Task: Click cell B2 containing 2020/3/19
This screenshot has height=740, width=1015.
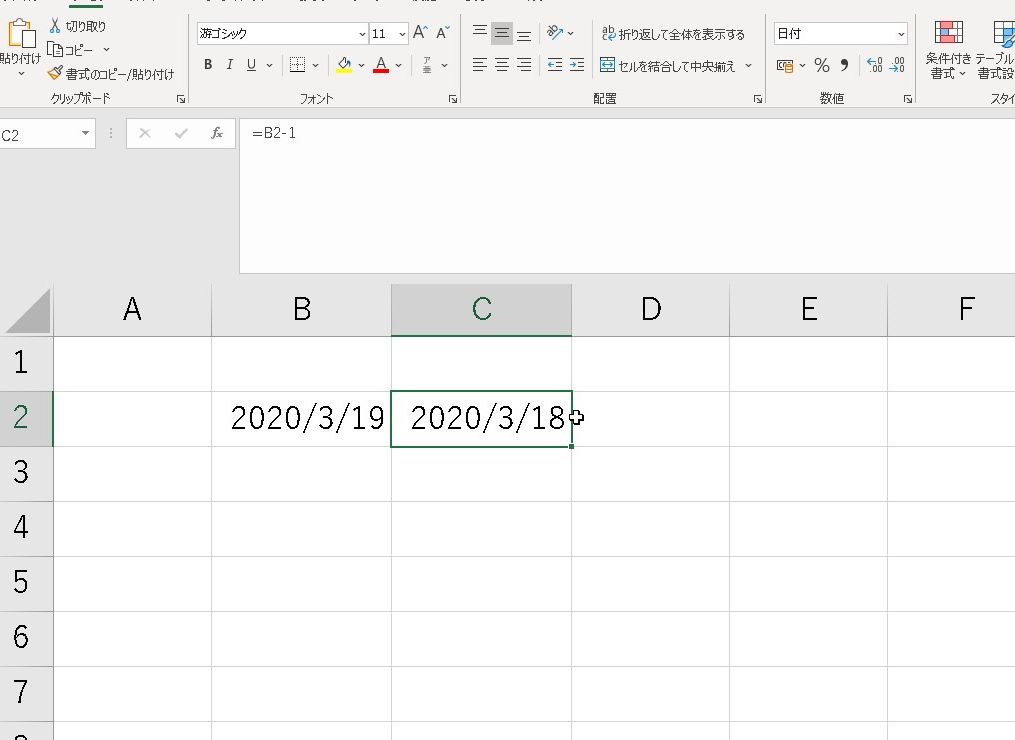Action: [301, 418]
